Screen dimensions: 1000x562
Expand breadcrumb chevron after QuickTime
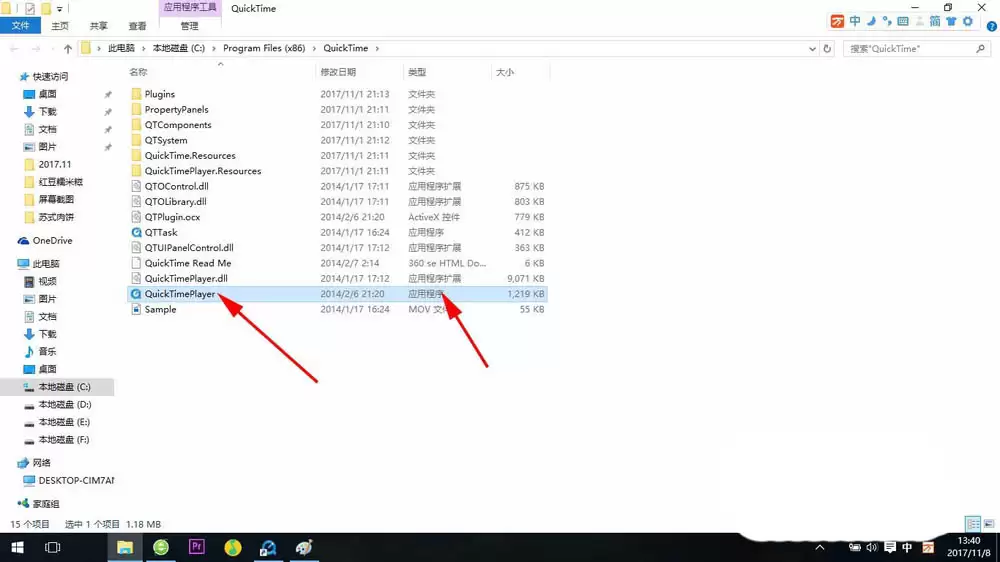click(377, 48)
